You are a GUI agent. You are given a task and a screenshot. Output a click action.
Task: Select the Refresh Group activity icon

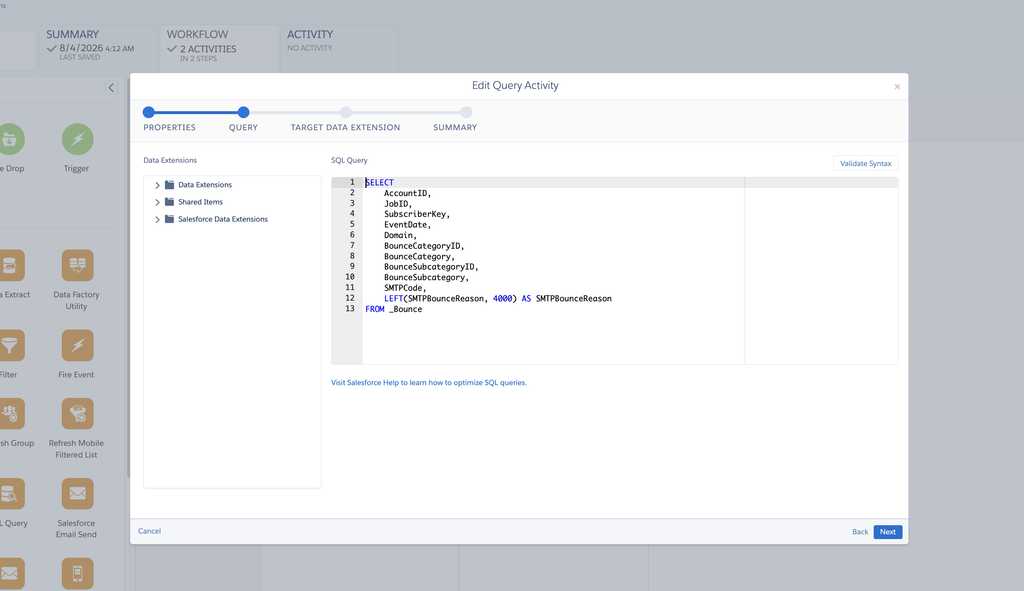pyautogui.click(x=10, y=413)
